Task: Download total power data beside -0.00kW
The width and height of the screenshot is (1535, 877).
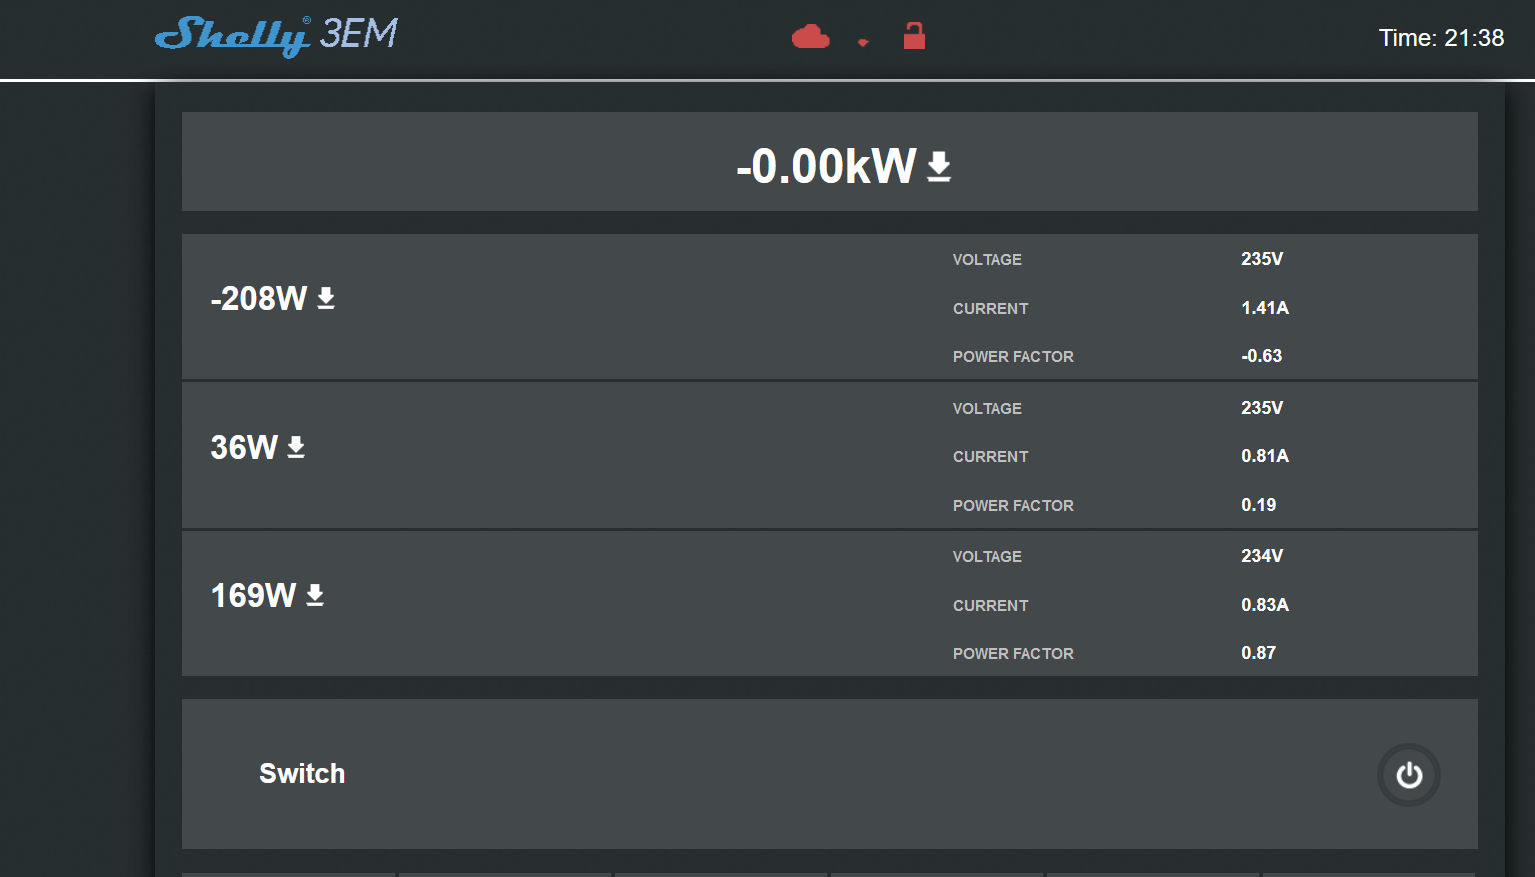Action: coord(939,166)
